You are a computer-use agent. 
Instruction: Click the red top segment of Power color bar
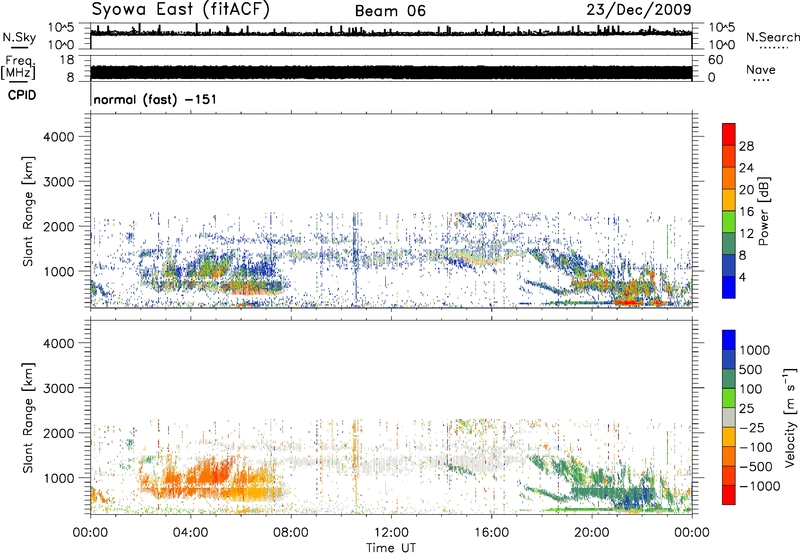click(729, 134)
